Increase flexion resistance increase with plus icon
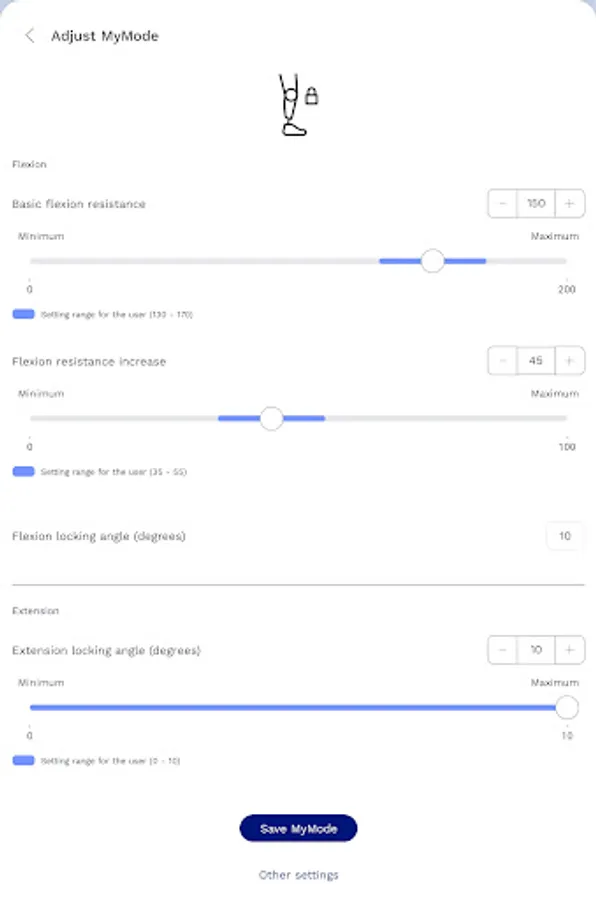 [568, 360]
